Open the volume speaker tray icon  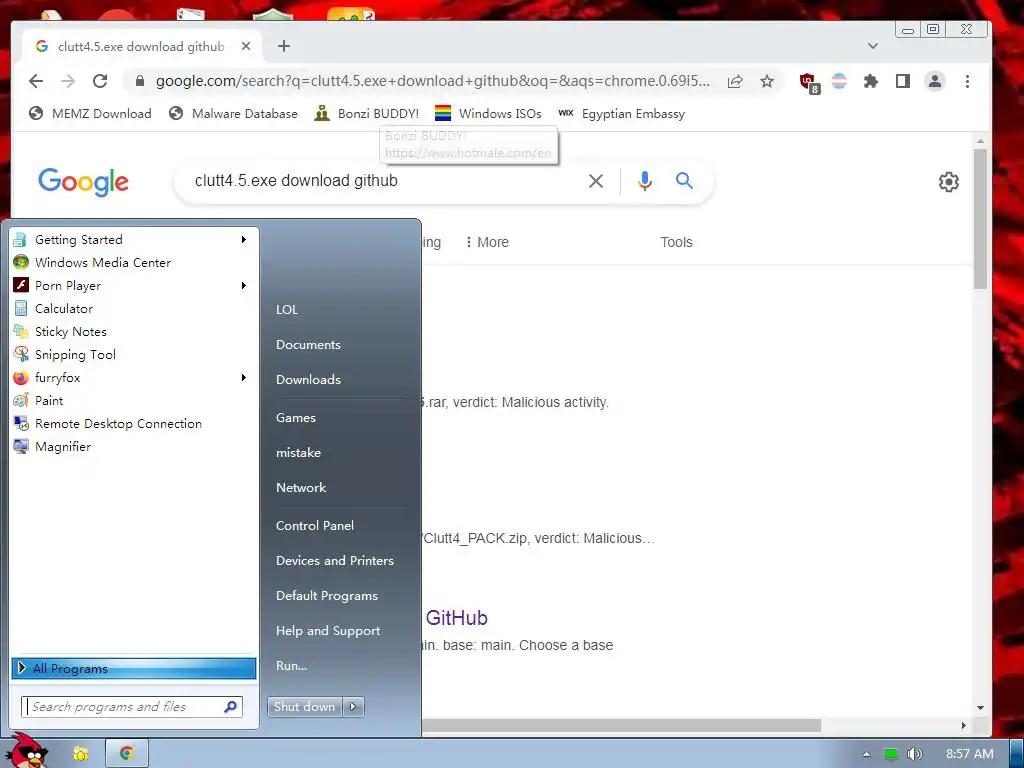point(914,754)
